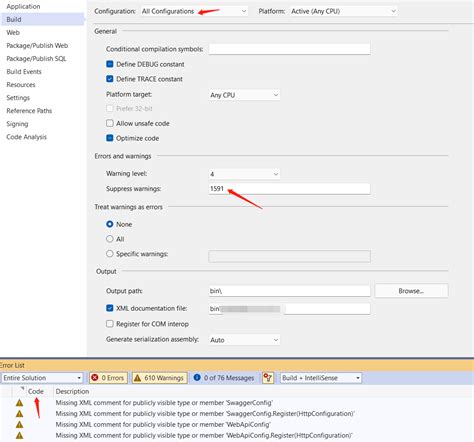Viewport: 474px width, 442px height.
Task: Click the Browse button for output path
Action: [x=411, y=291]
